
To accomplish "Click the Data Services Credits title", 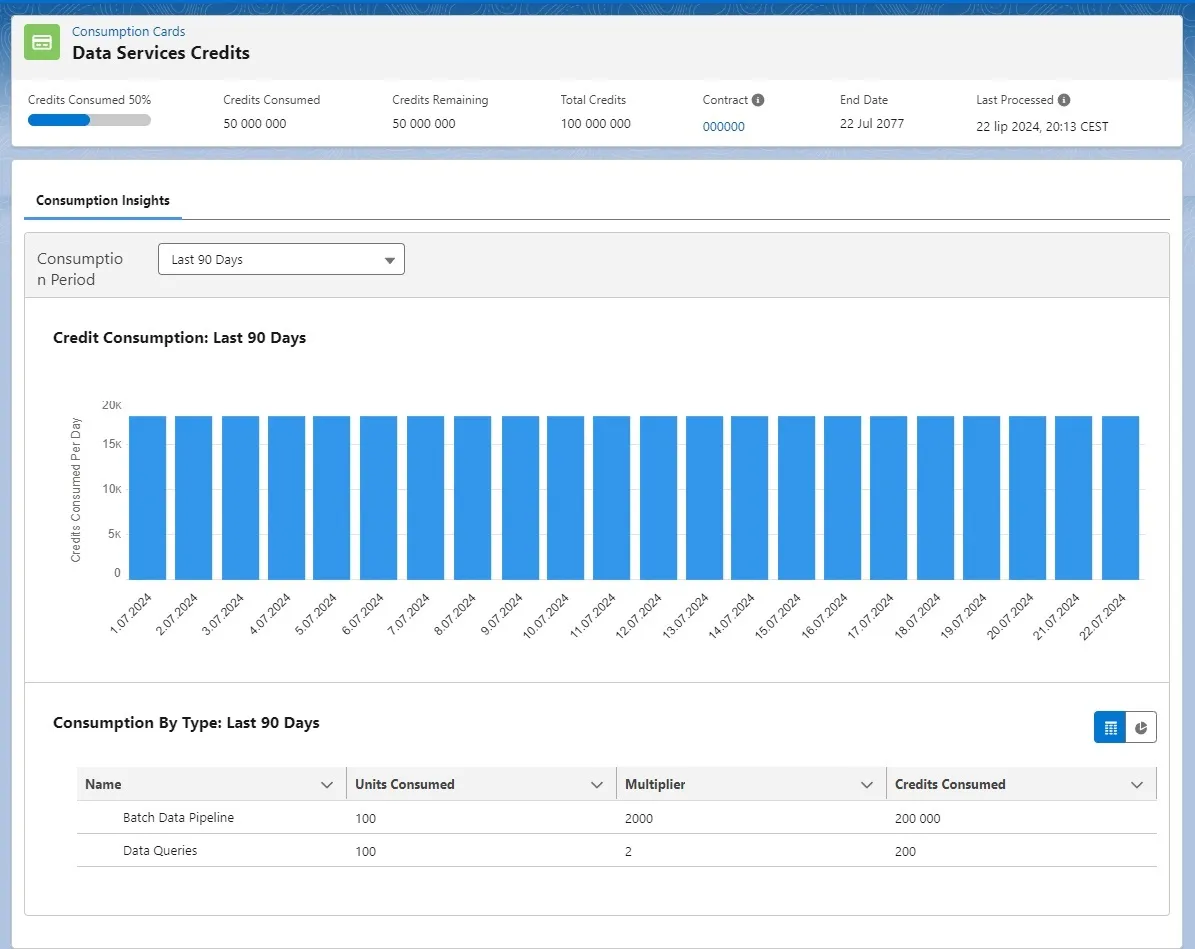I will pyautogui.click(x=161, y=53).
